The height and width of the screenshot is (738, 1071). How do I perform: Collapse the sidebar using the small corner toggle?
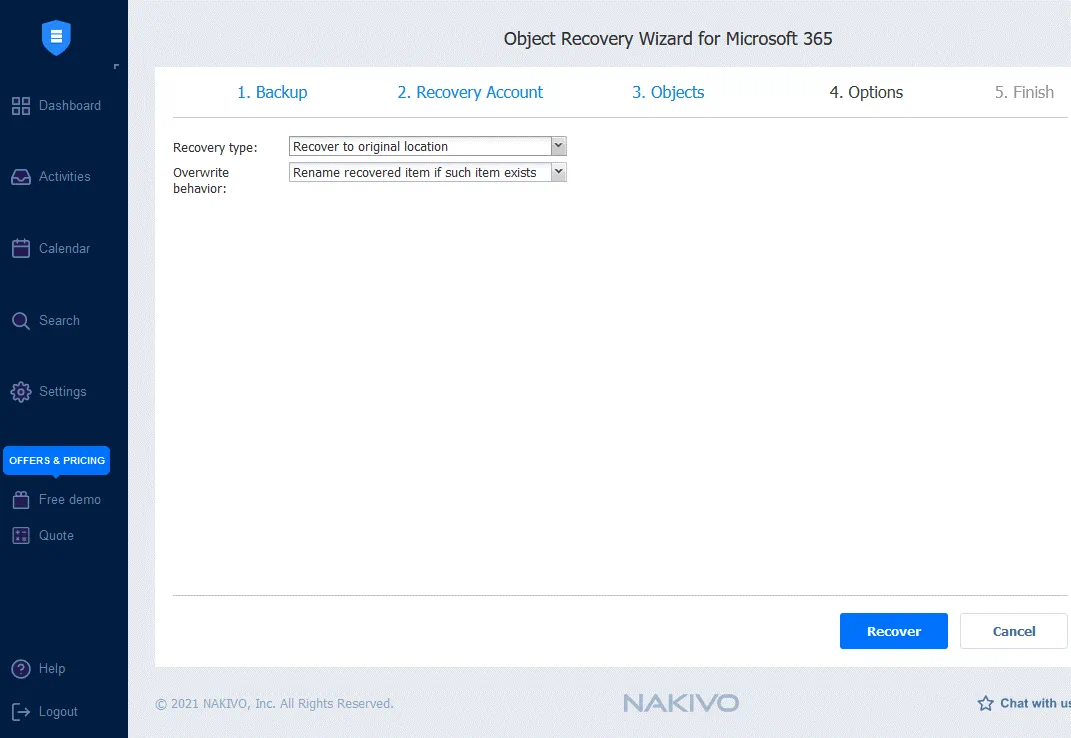click(116, 67)
